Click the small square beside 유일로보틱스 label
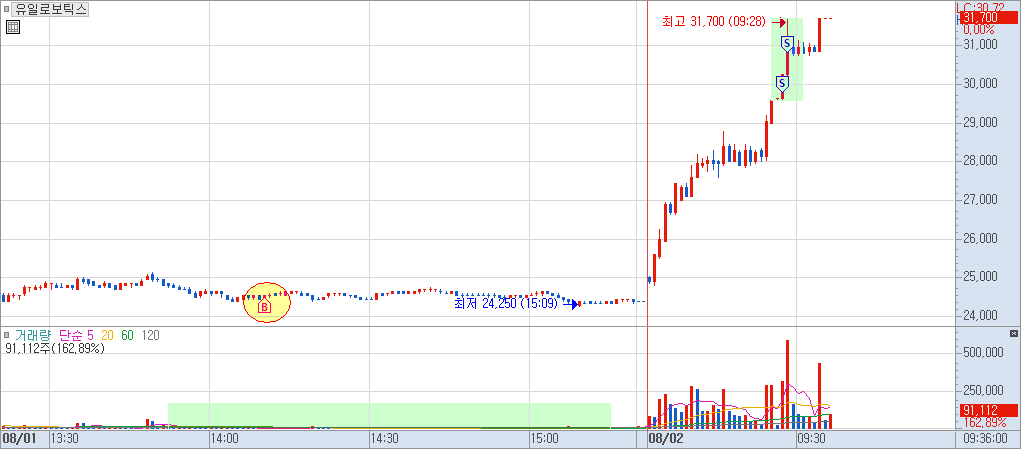The image size is (1021, 449). 7,10
